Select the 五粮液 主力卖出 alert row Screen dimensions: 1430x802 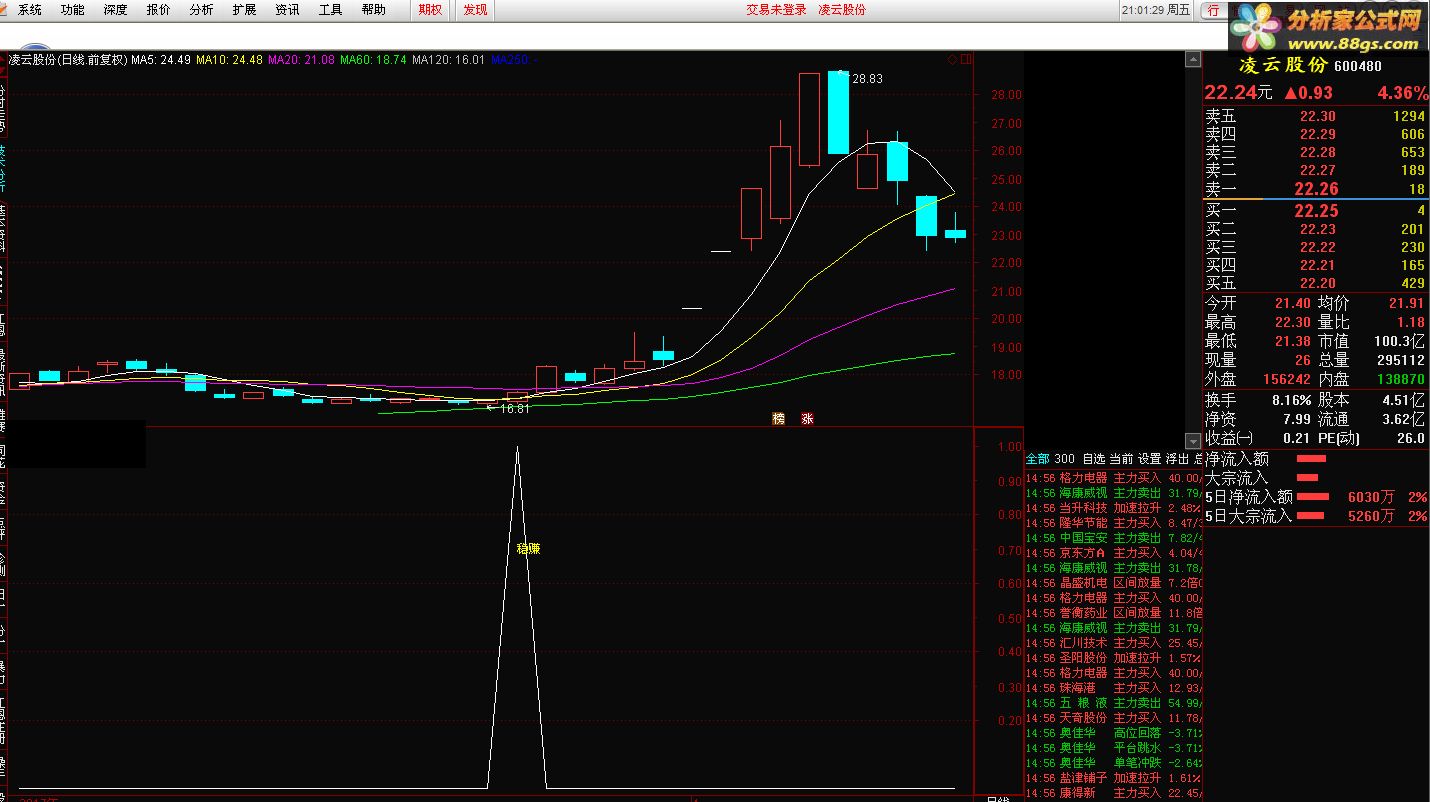pos(1114,703)
